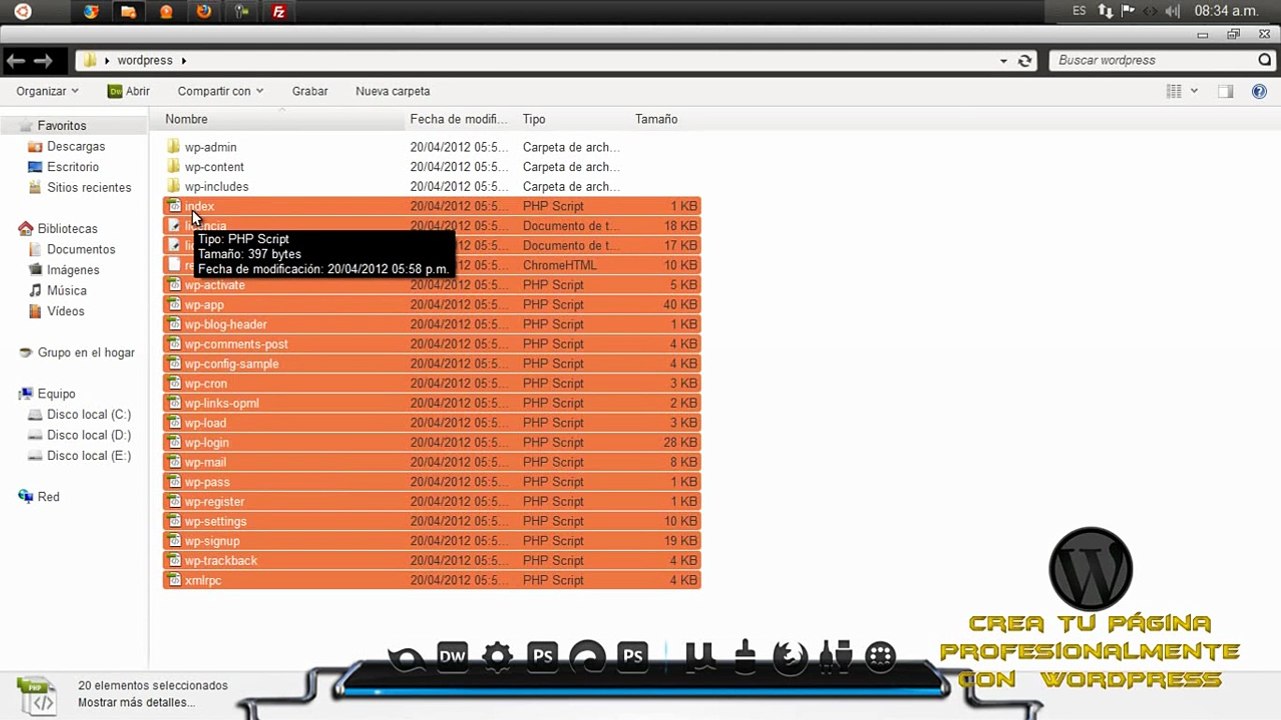Open Disco local (E:)
This screenshot has height=720, width=1281.
(89, 455)
